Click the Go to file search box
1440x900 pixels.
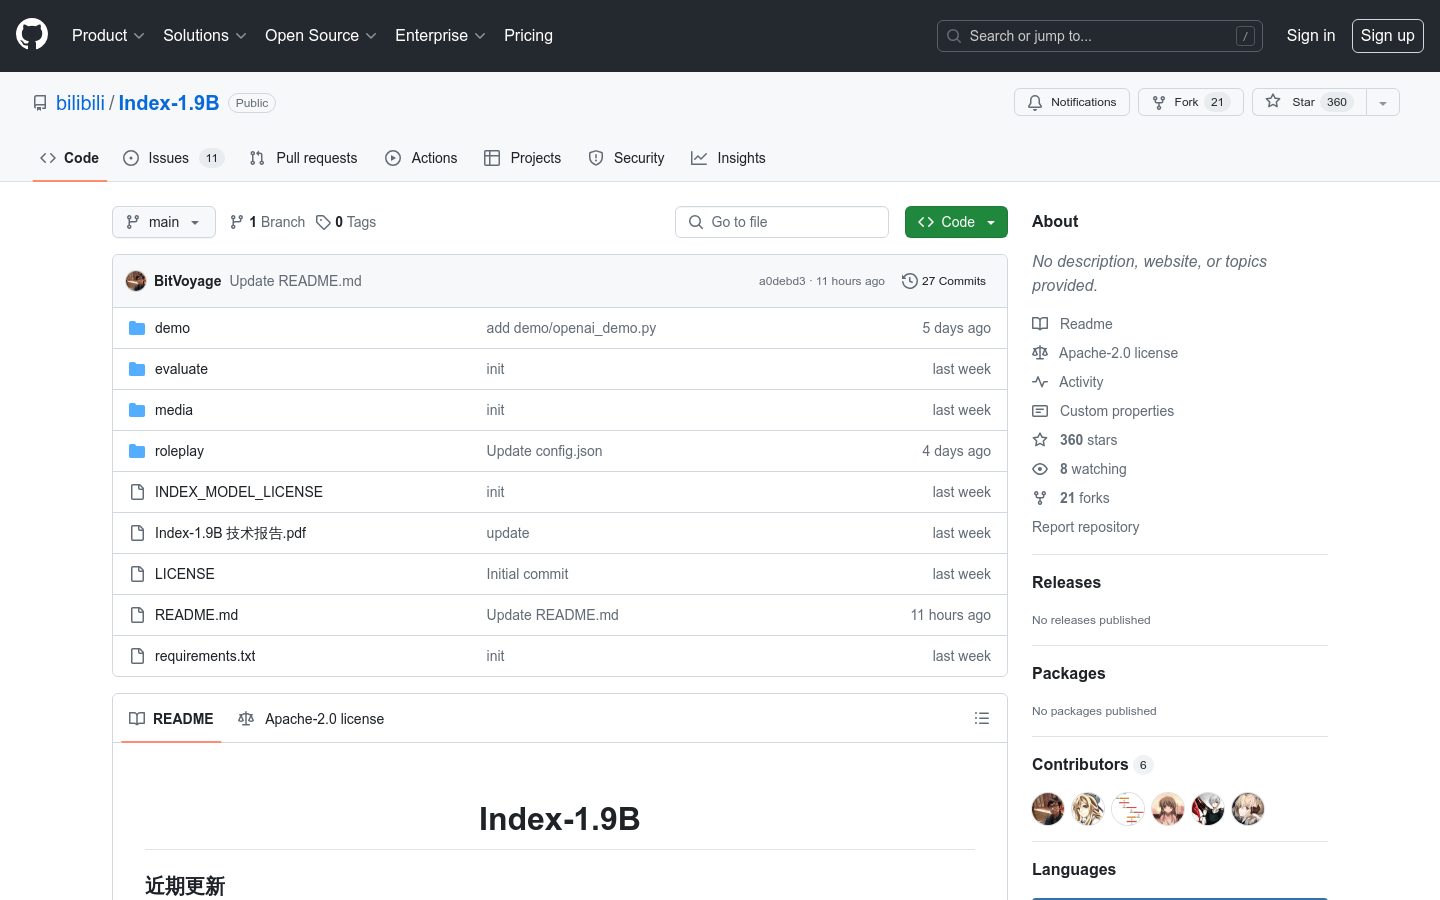click(782, 222)
